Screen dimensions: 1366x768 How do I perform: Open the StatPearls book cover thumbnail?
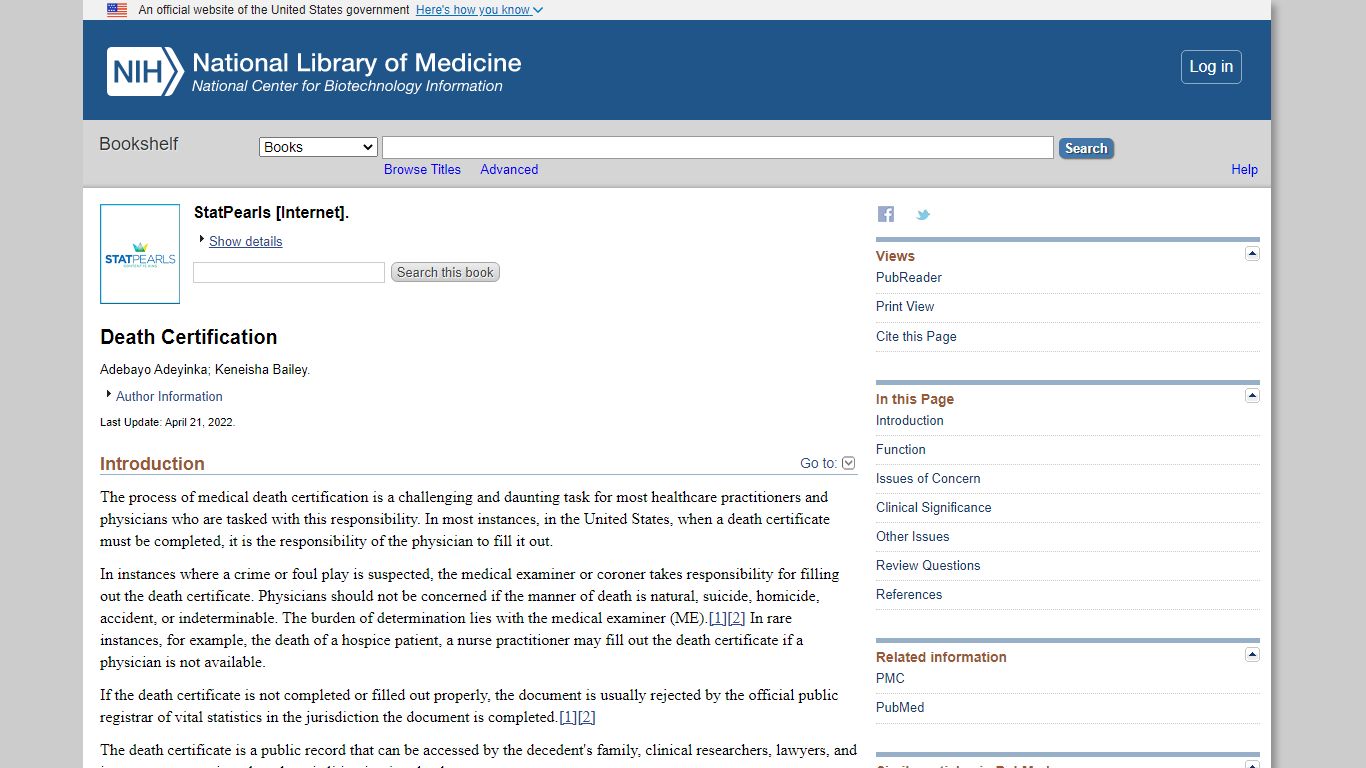tap(140, 254)
